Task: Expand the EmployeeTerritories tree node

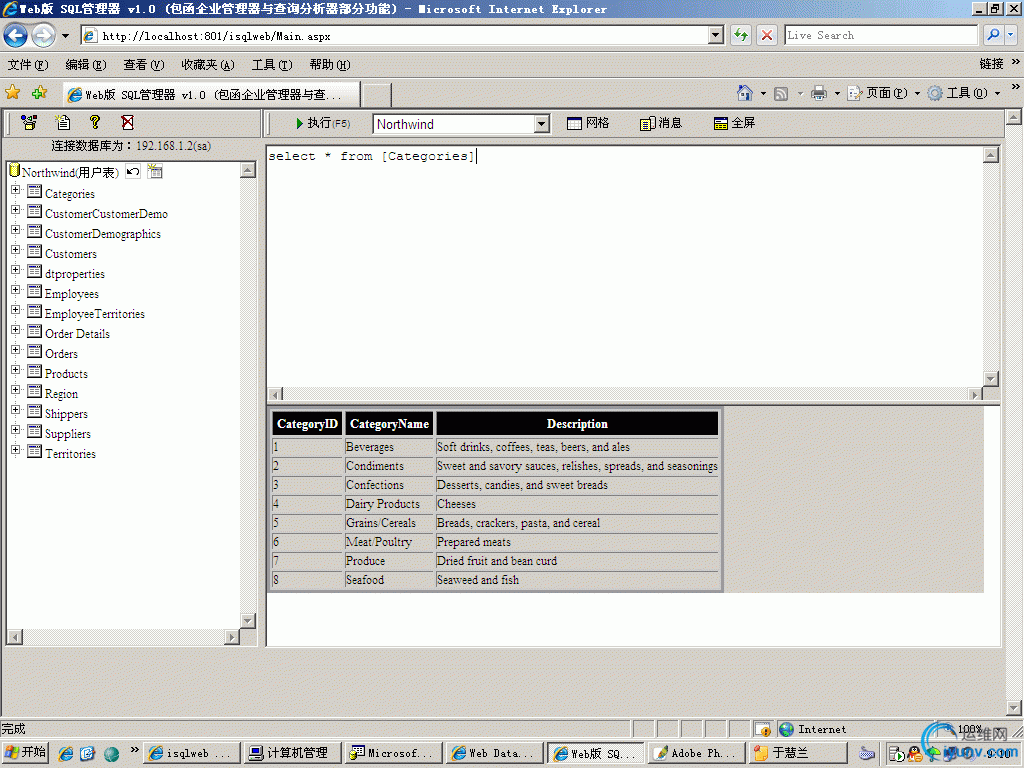Action: pyautogui.click(x=16, y=310)
